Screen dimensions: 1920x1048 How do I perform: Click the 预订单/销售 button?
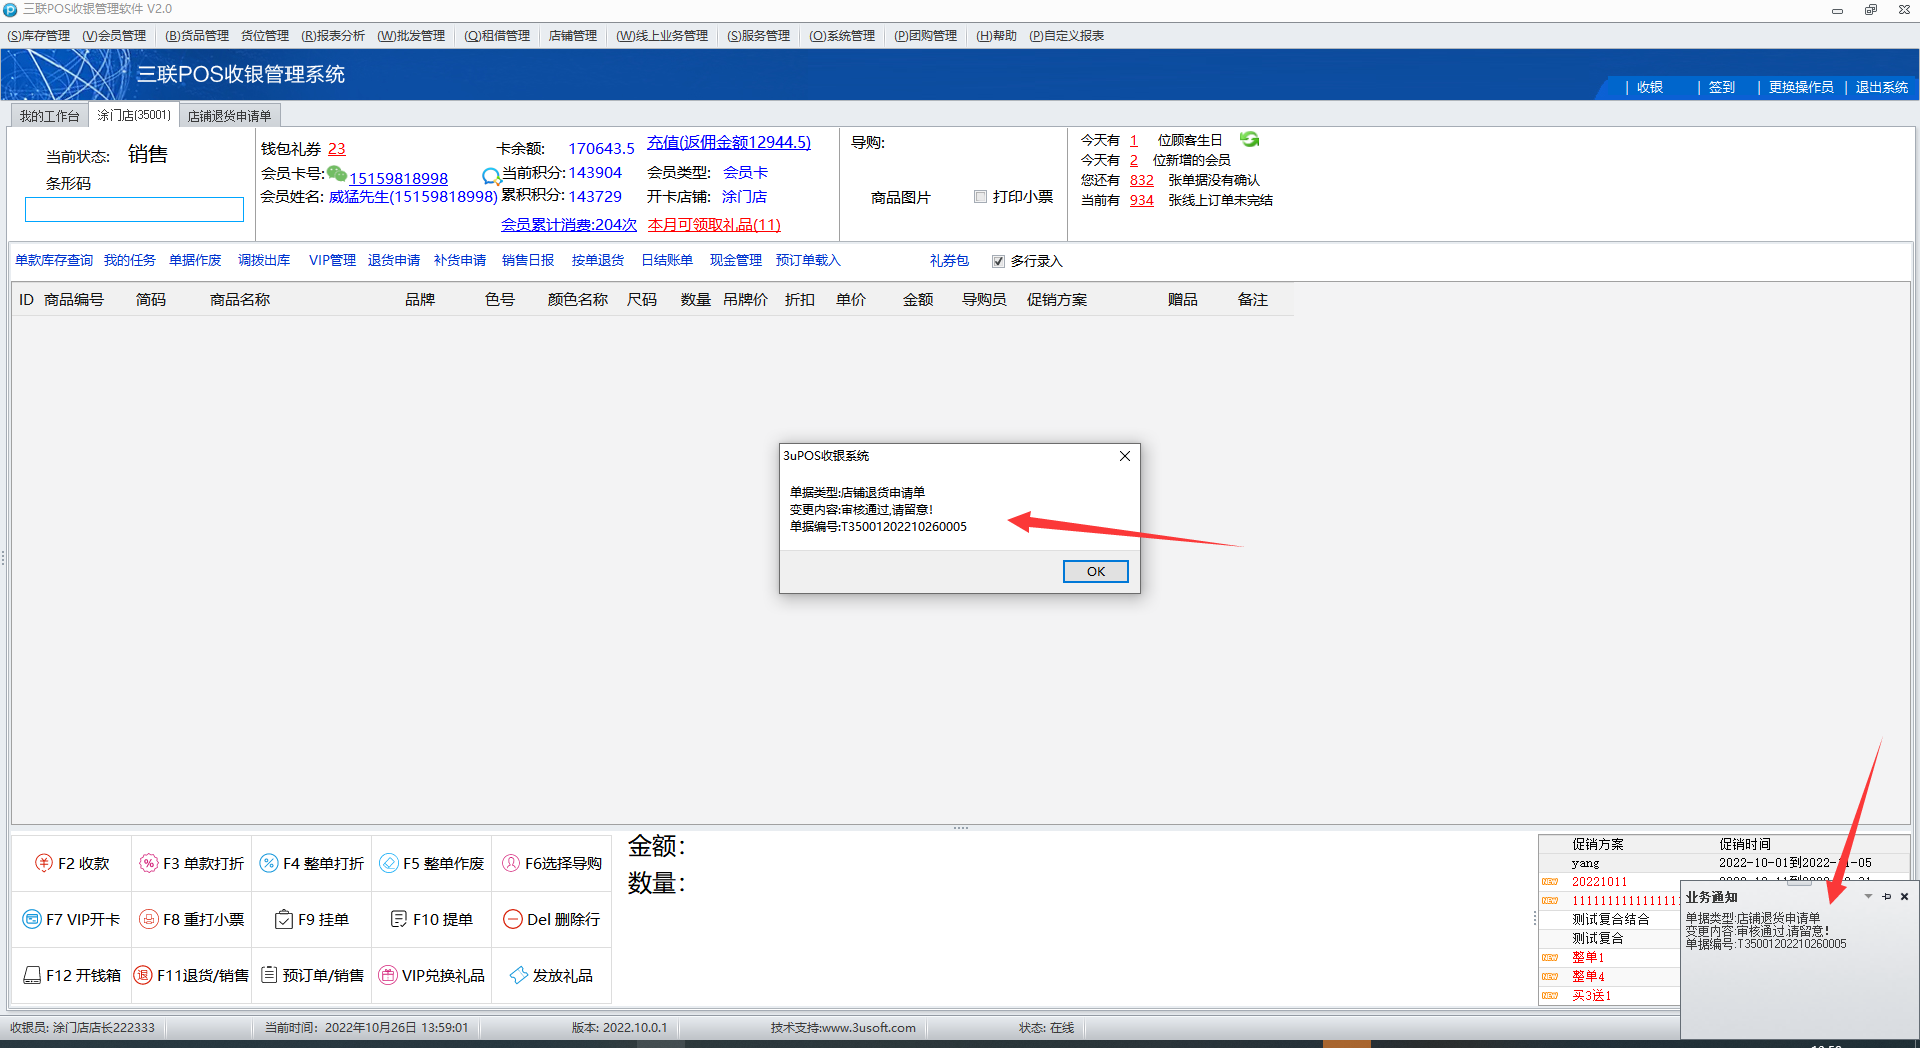[312, 975]
